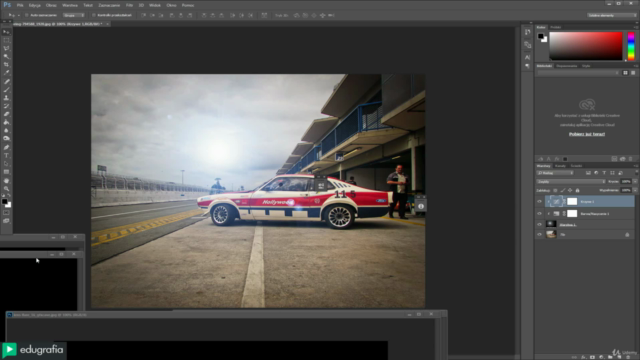Switch to the Próbki tab
The height and width of the screenshot is (360, 640).
[556, 27]
